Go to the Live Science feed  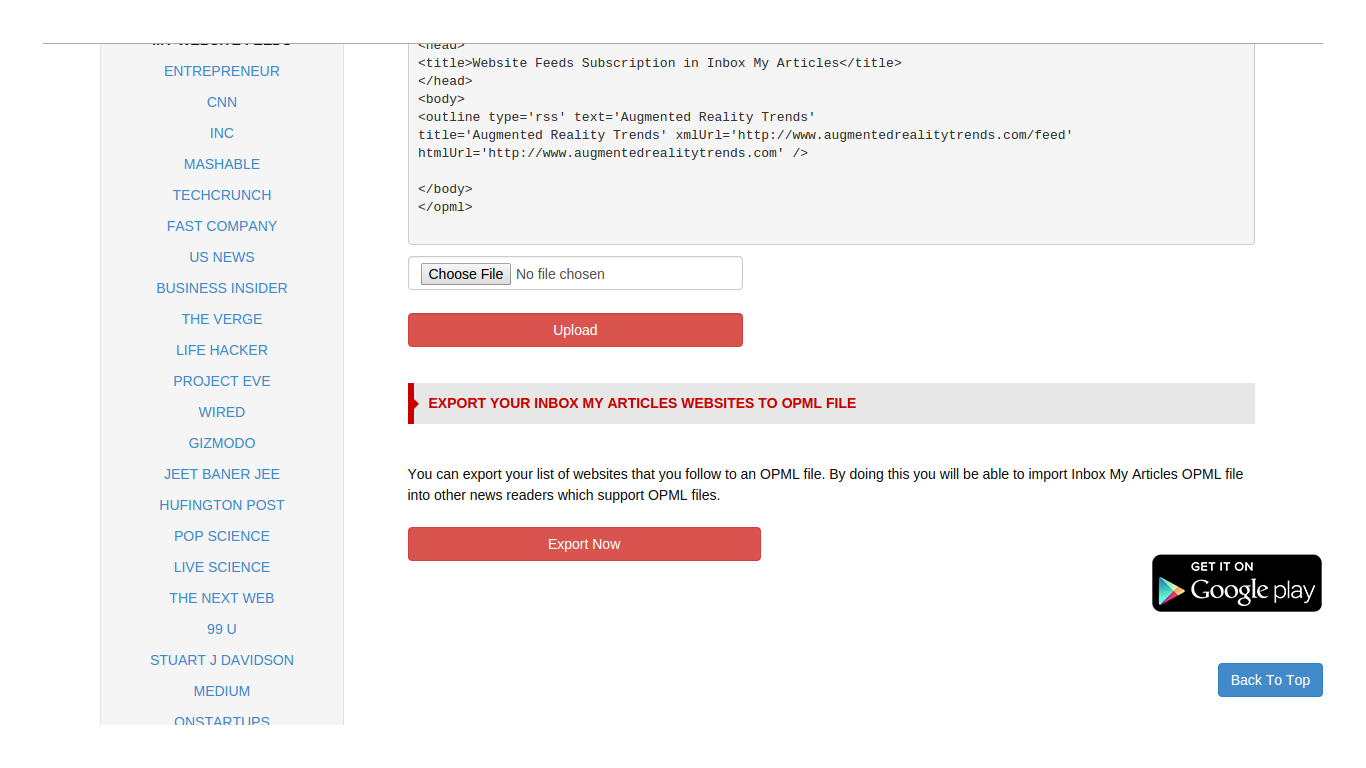222,567
